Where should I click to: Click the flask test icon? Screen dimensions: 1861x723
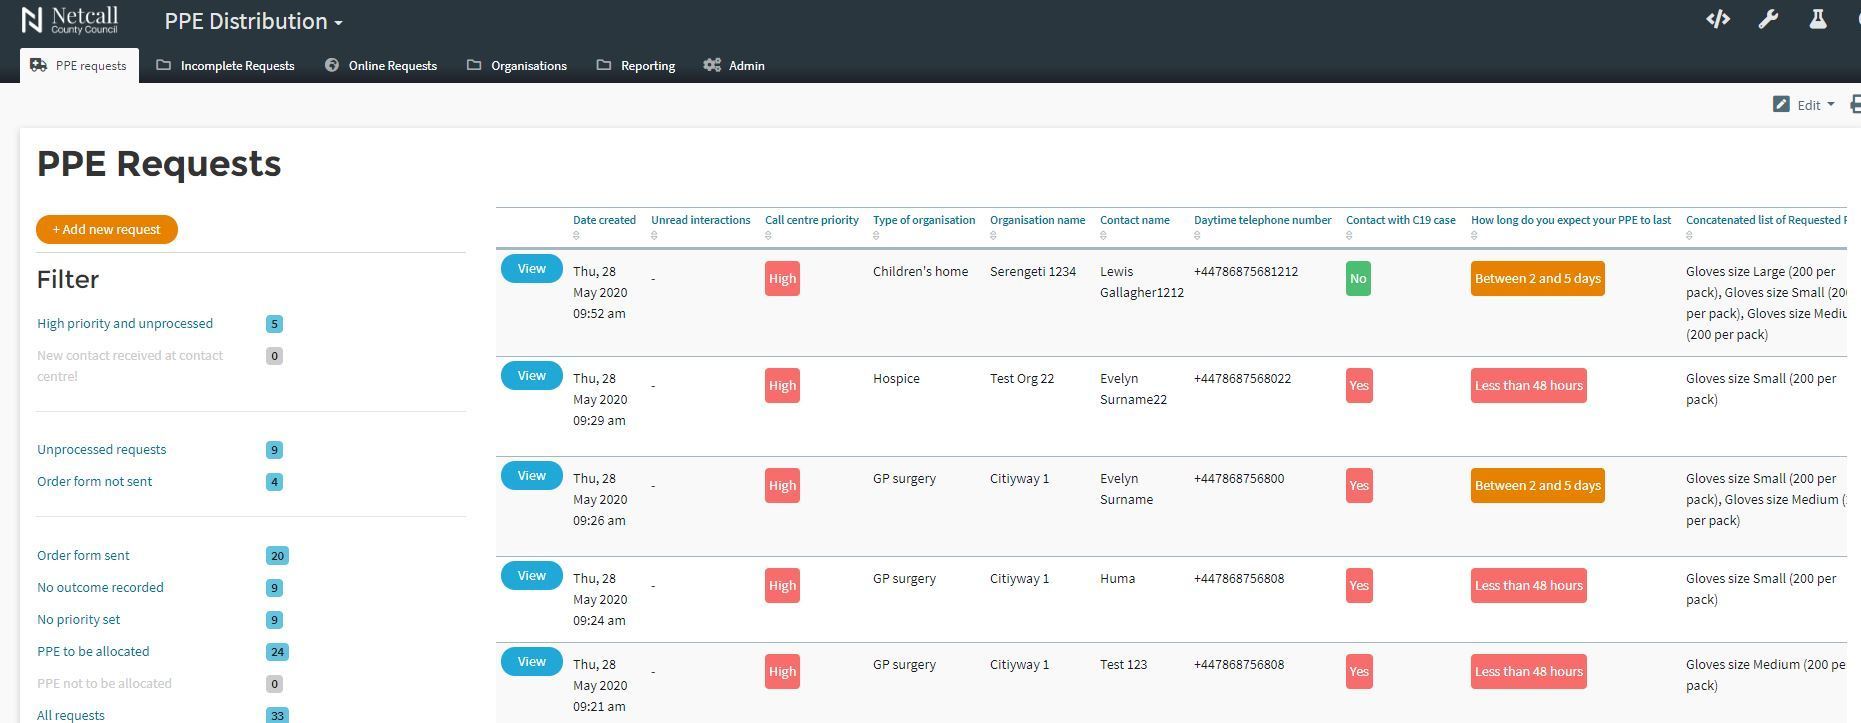point(1817,20)
